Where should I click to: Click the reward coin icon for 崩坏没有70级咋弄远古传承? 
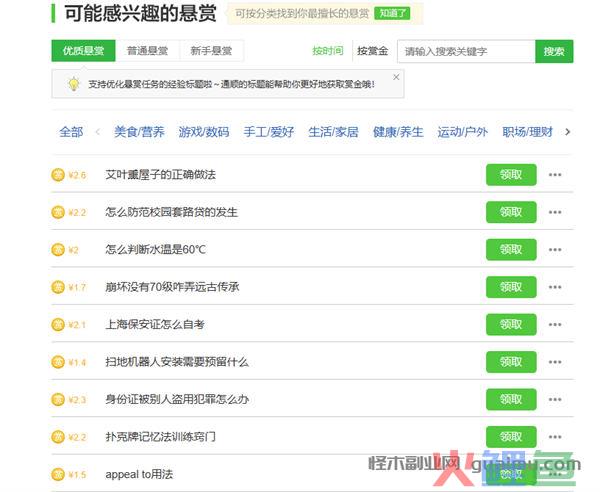coord(58,287)
